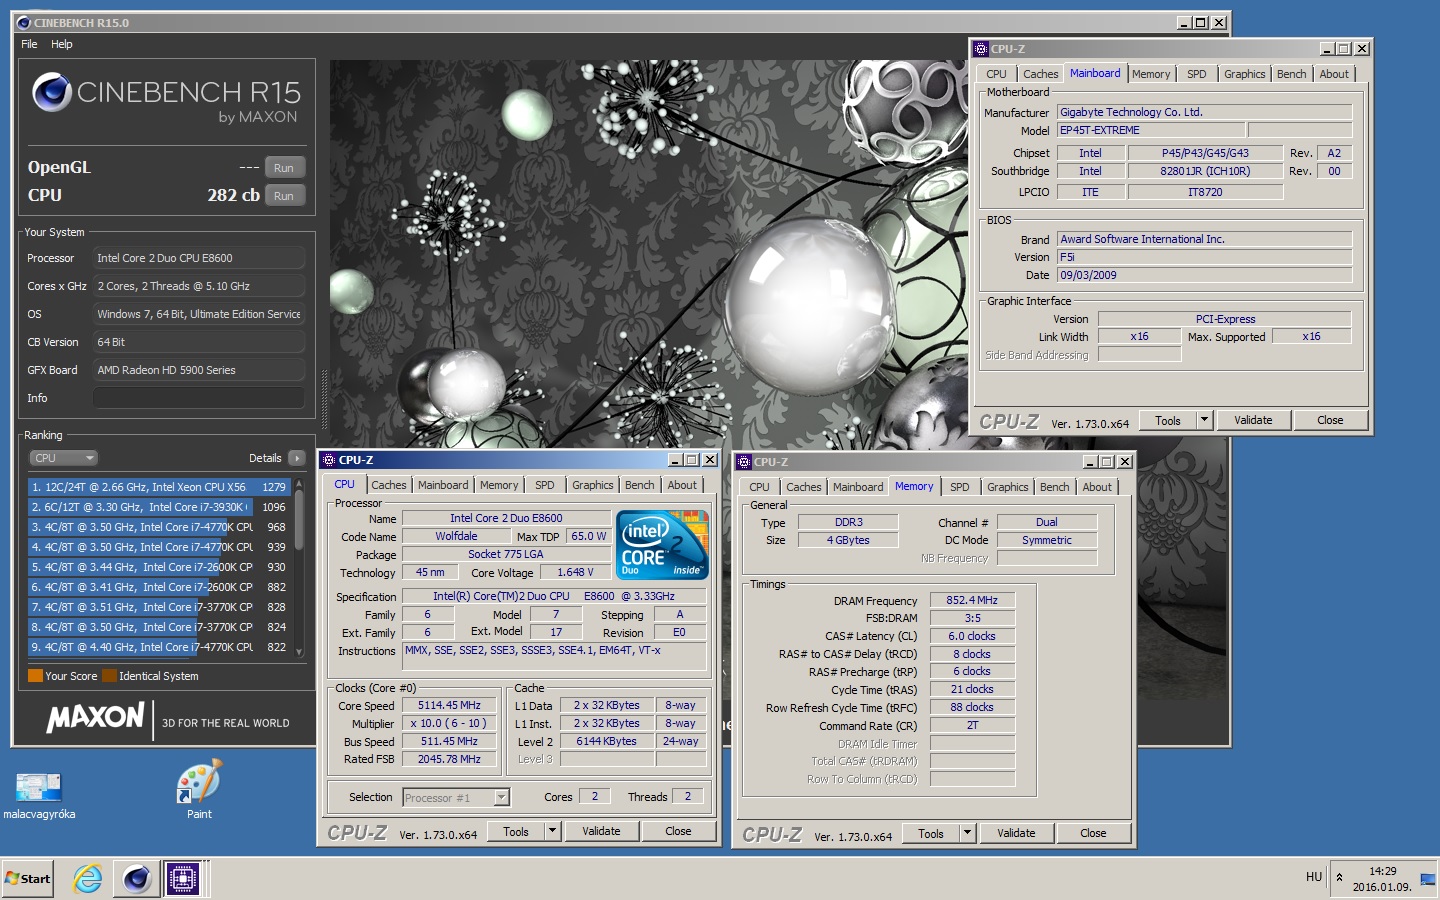Select ranking entry 2 Core i7-3930K

(159, 507)
